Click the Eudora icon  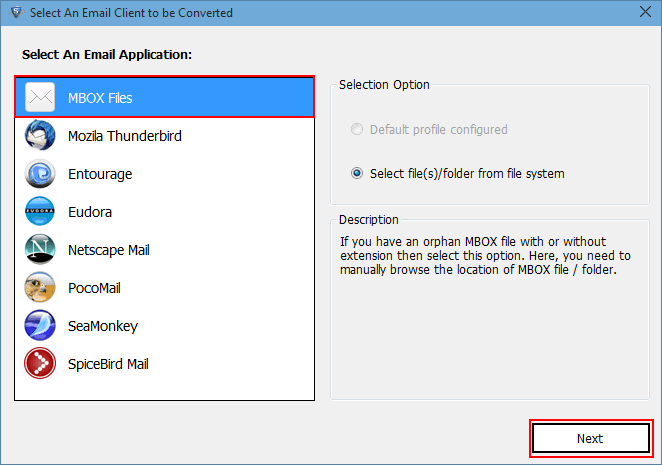coord(40,212)
